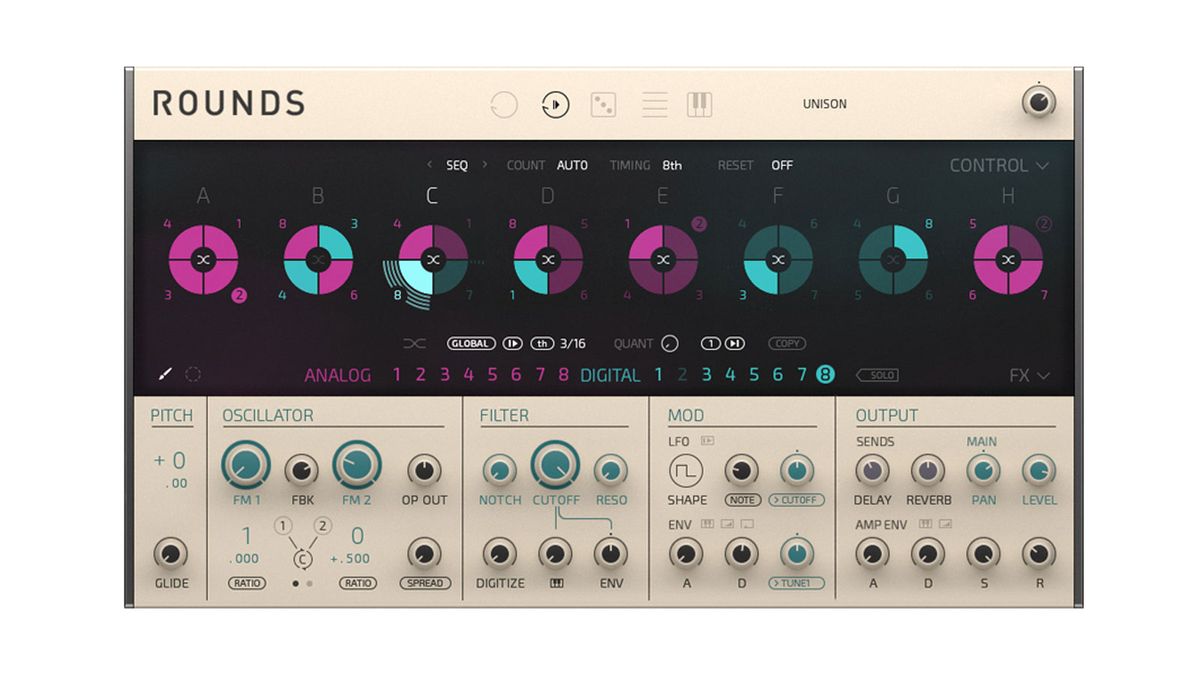Select ANALOG sound 5
1200x675 pixels.
492,375
